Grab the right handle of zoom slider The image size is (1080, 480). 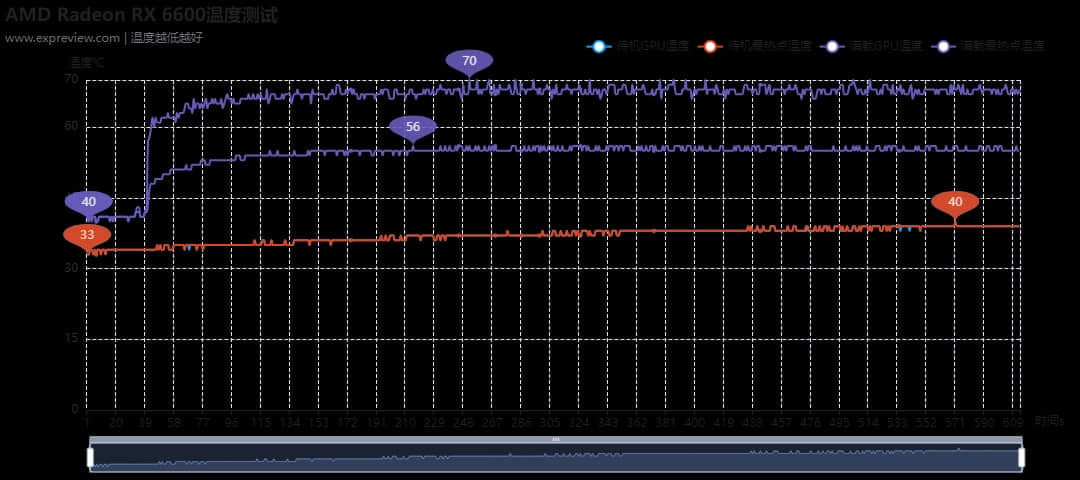[x=1021, y=457]
